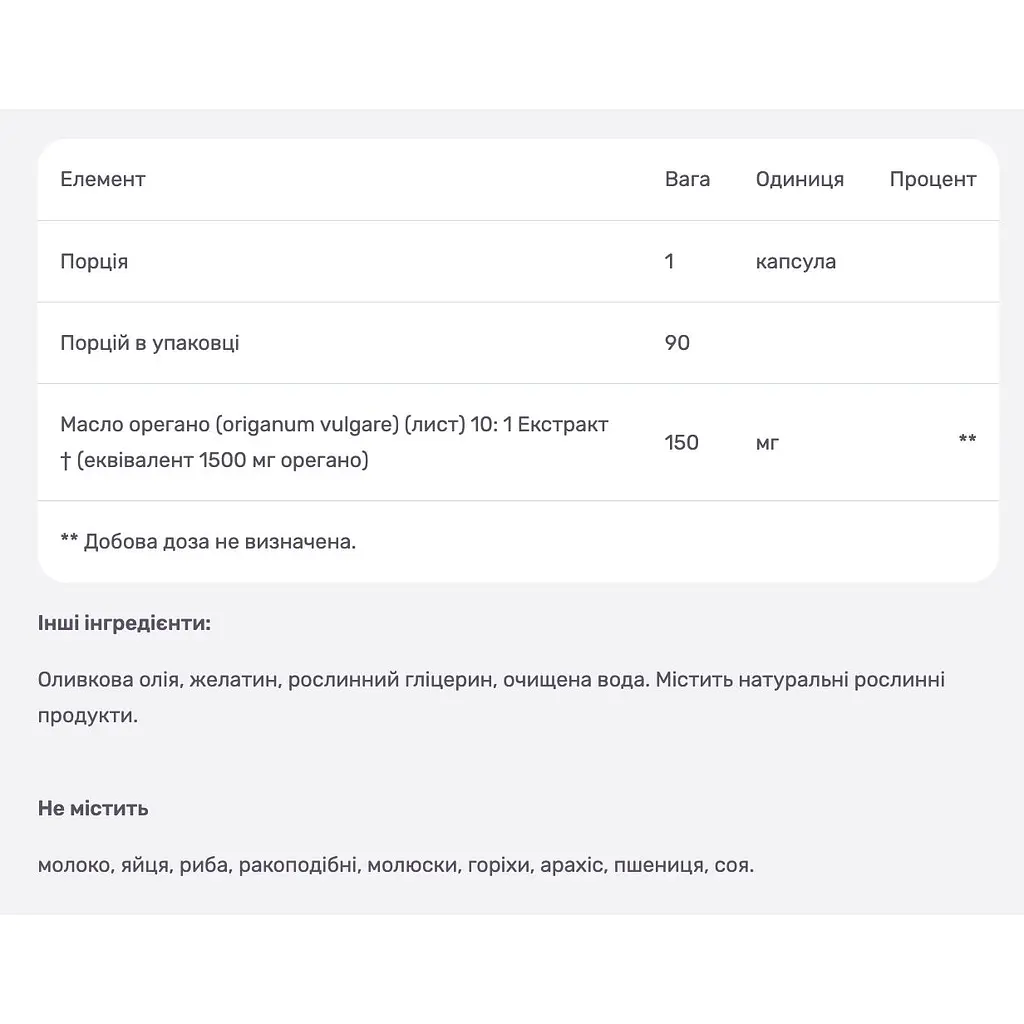Click the value 90 in the table

[677, 343]
